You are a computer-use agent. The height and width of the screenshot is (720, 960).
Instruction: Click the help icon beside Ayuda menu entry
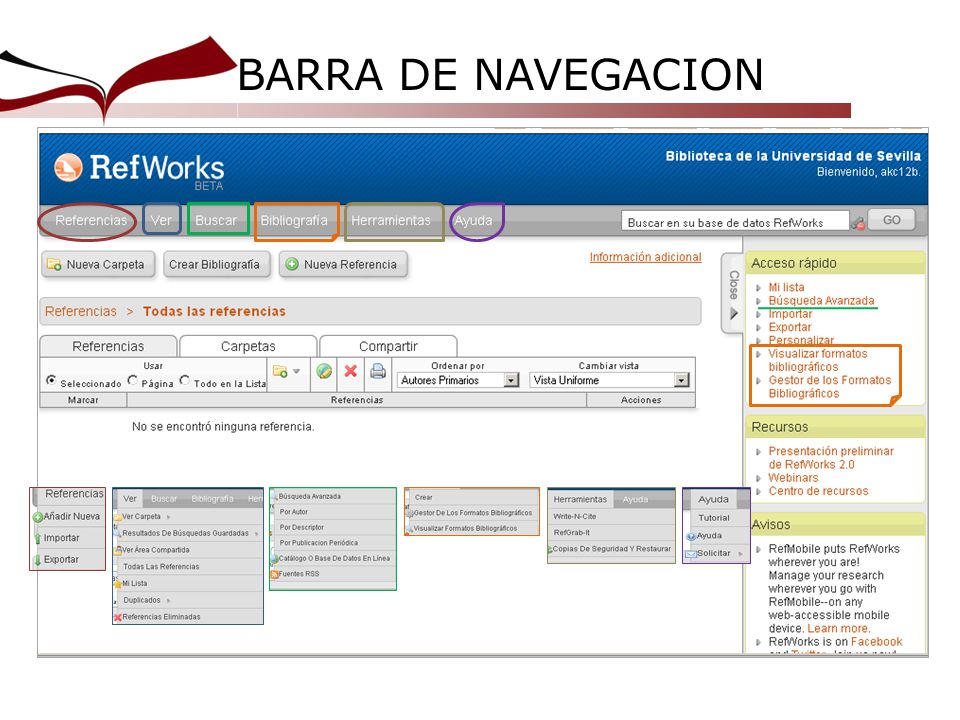coord(691,536)
